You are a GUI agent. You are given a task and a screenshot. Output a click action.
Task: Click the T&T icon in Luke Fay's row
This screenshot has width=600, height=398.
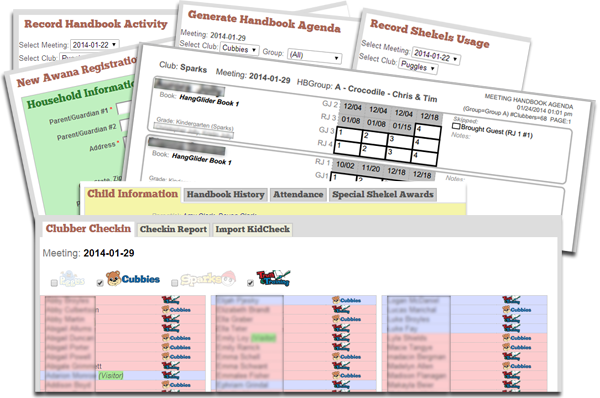pyautogui.click(x=511, y=328)
